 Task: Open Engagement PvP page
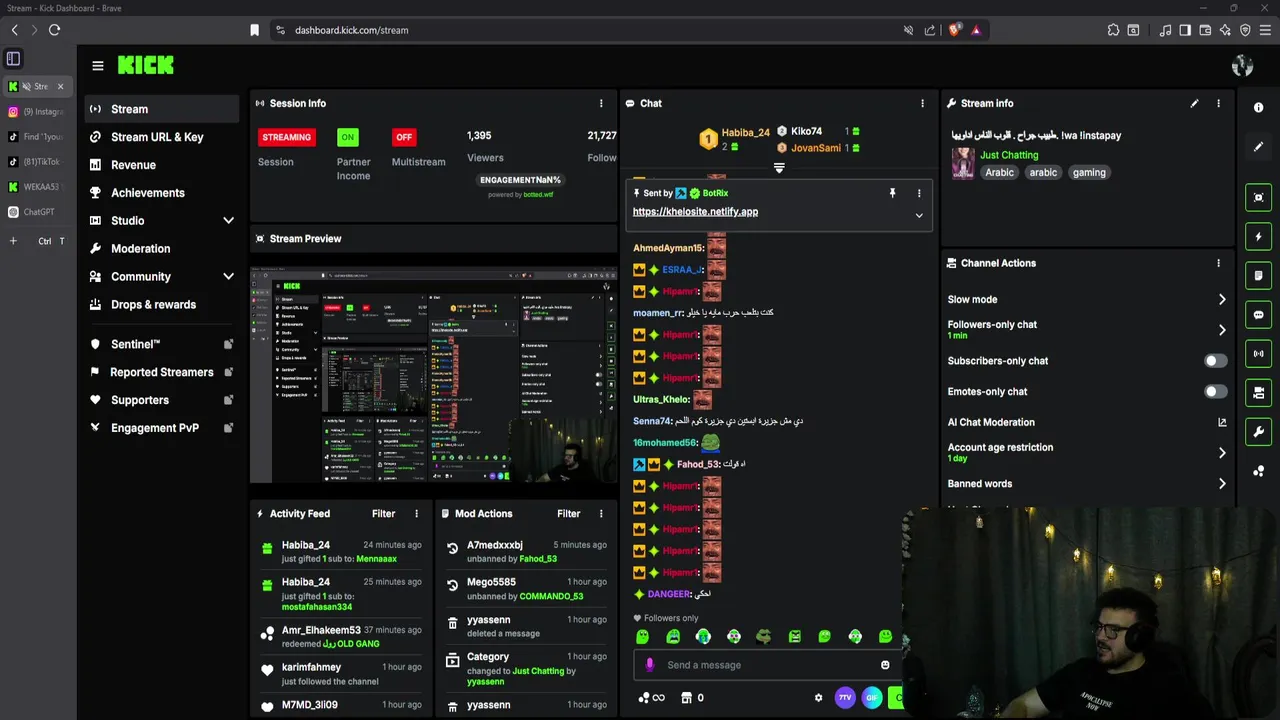155,428
